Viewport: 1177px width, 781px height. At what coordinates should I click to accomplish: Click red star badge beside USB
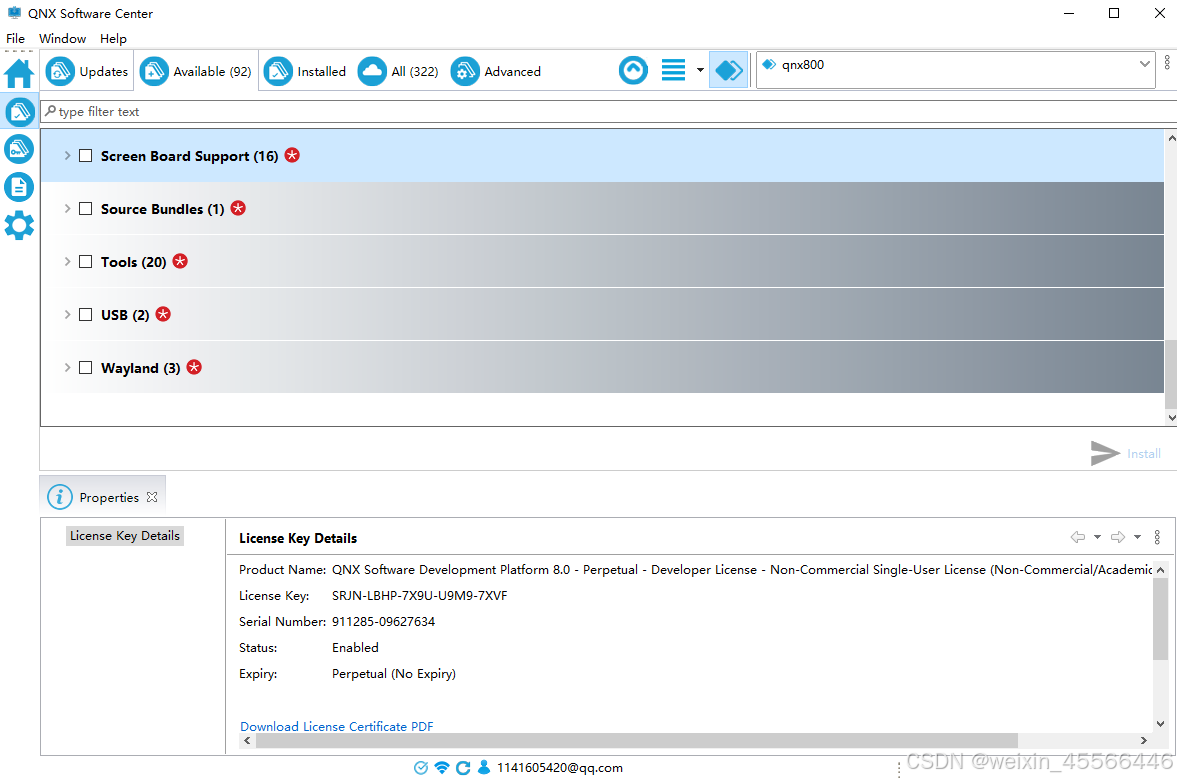coord(163,314)
